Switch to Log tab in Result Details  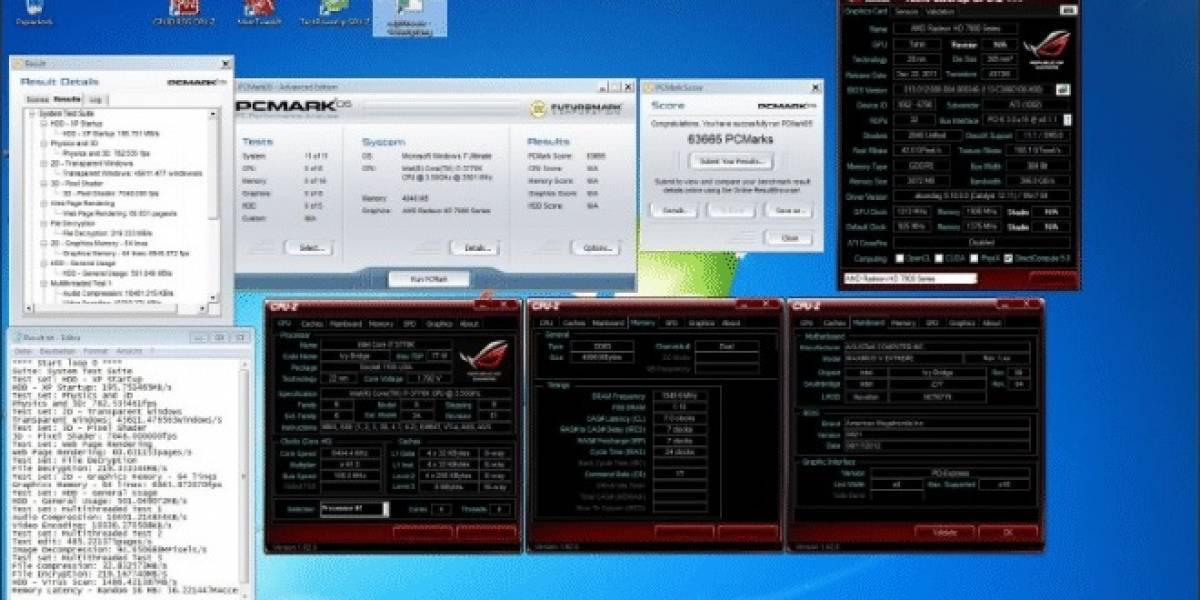(x=96, y=99)
